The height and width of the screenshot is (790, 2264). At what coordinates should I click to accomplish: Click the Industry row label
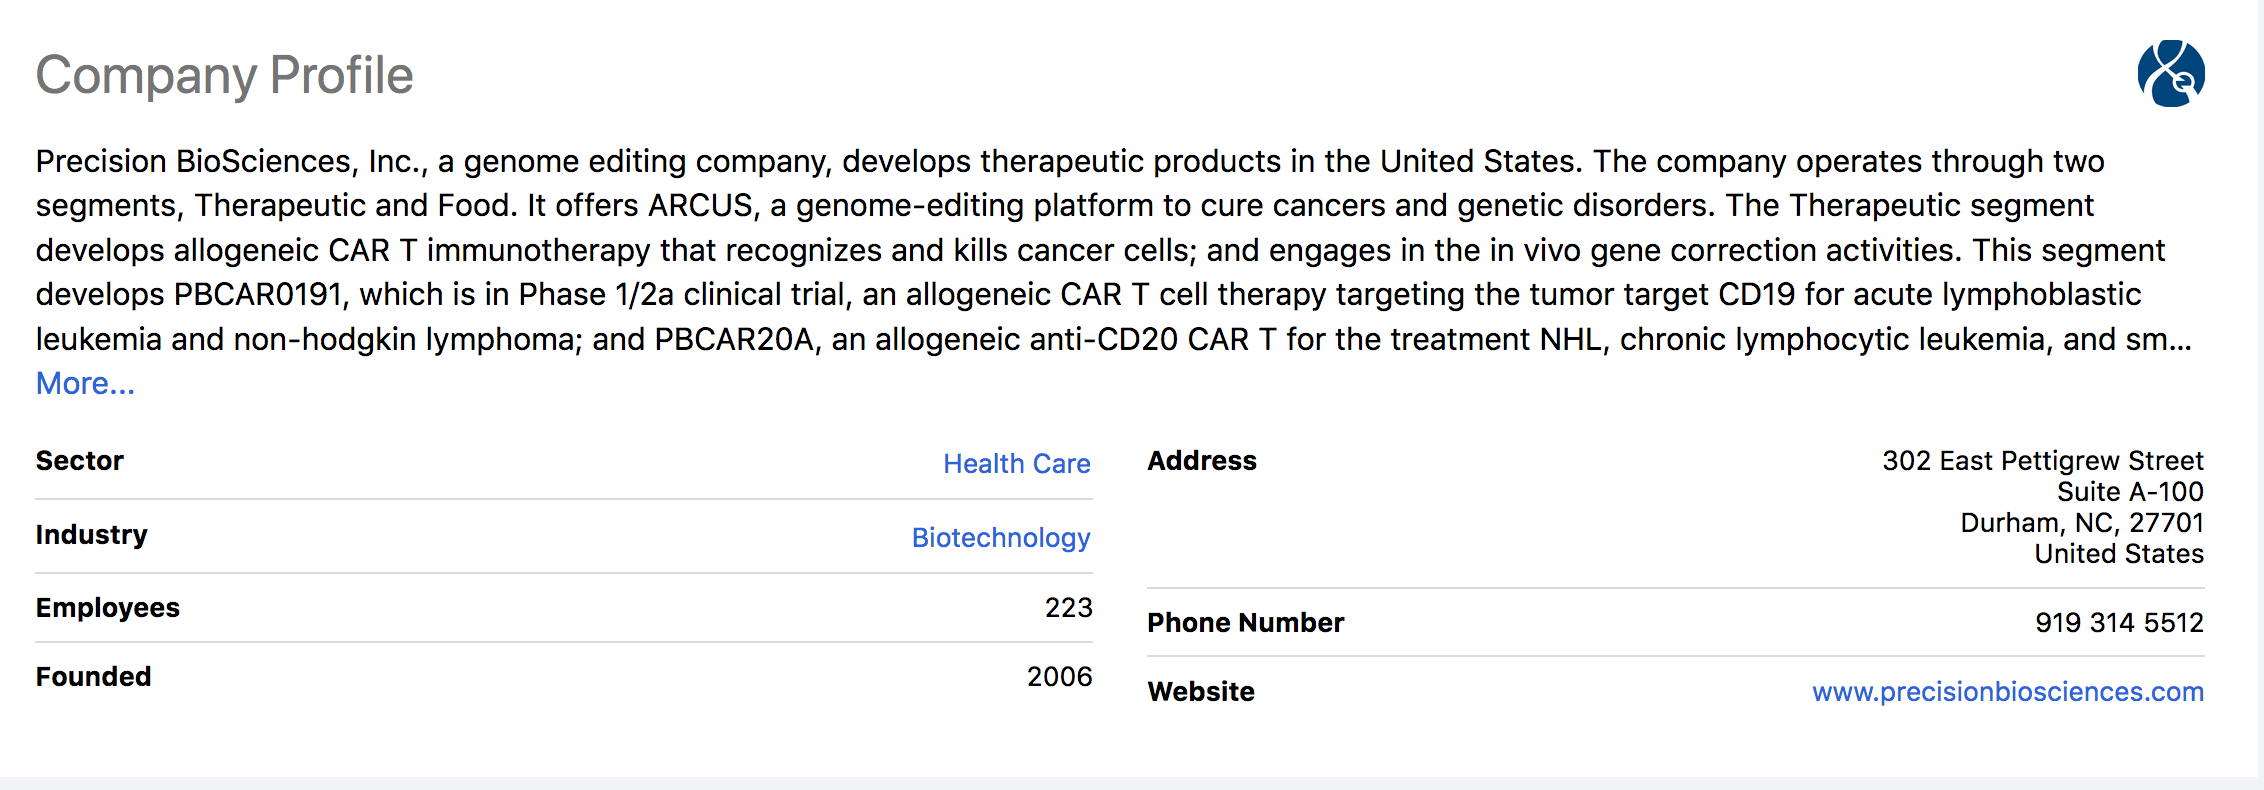point(92,535)
